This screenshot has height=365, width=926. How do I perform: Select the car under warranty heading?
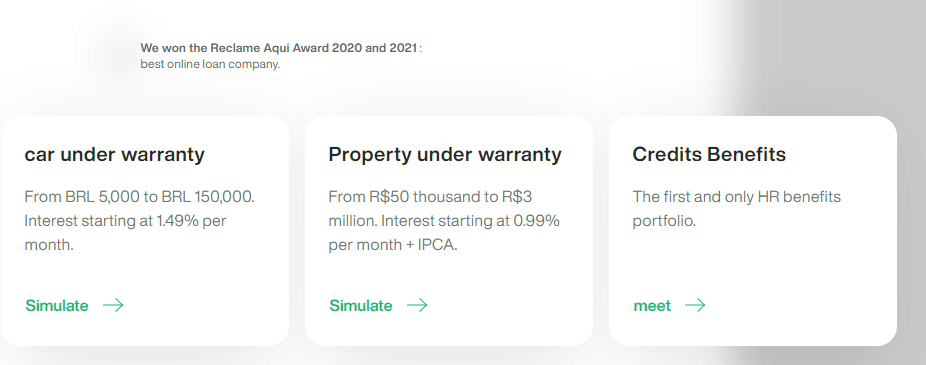tap(115, 155)
